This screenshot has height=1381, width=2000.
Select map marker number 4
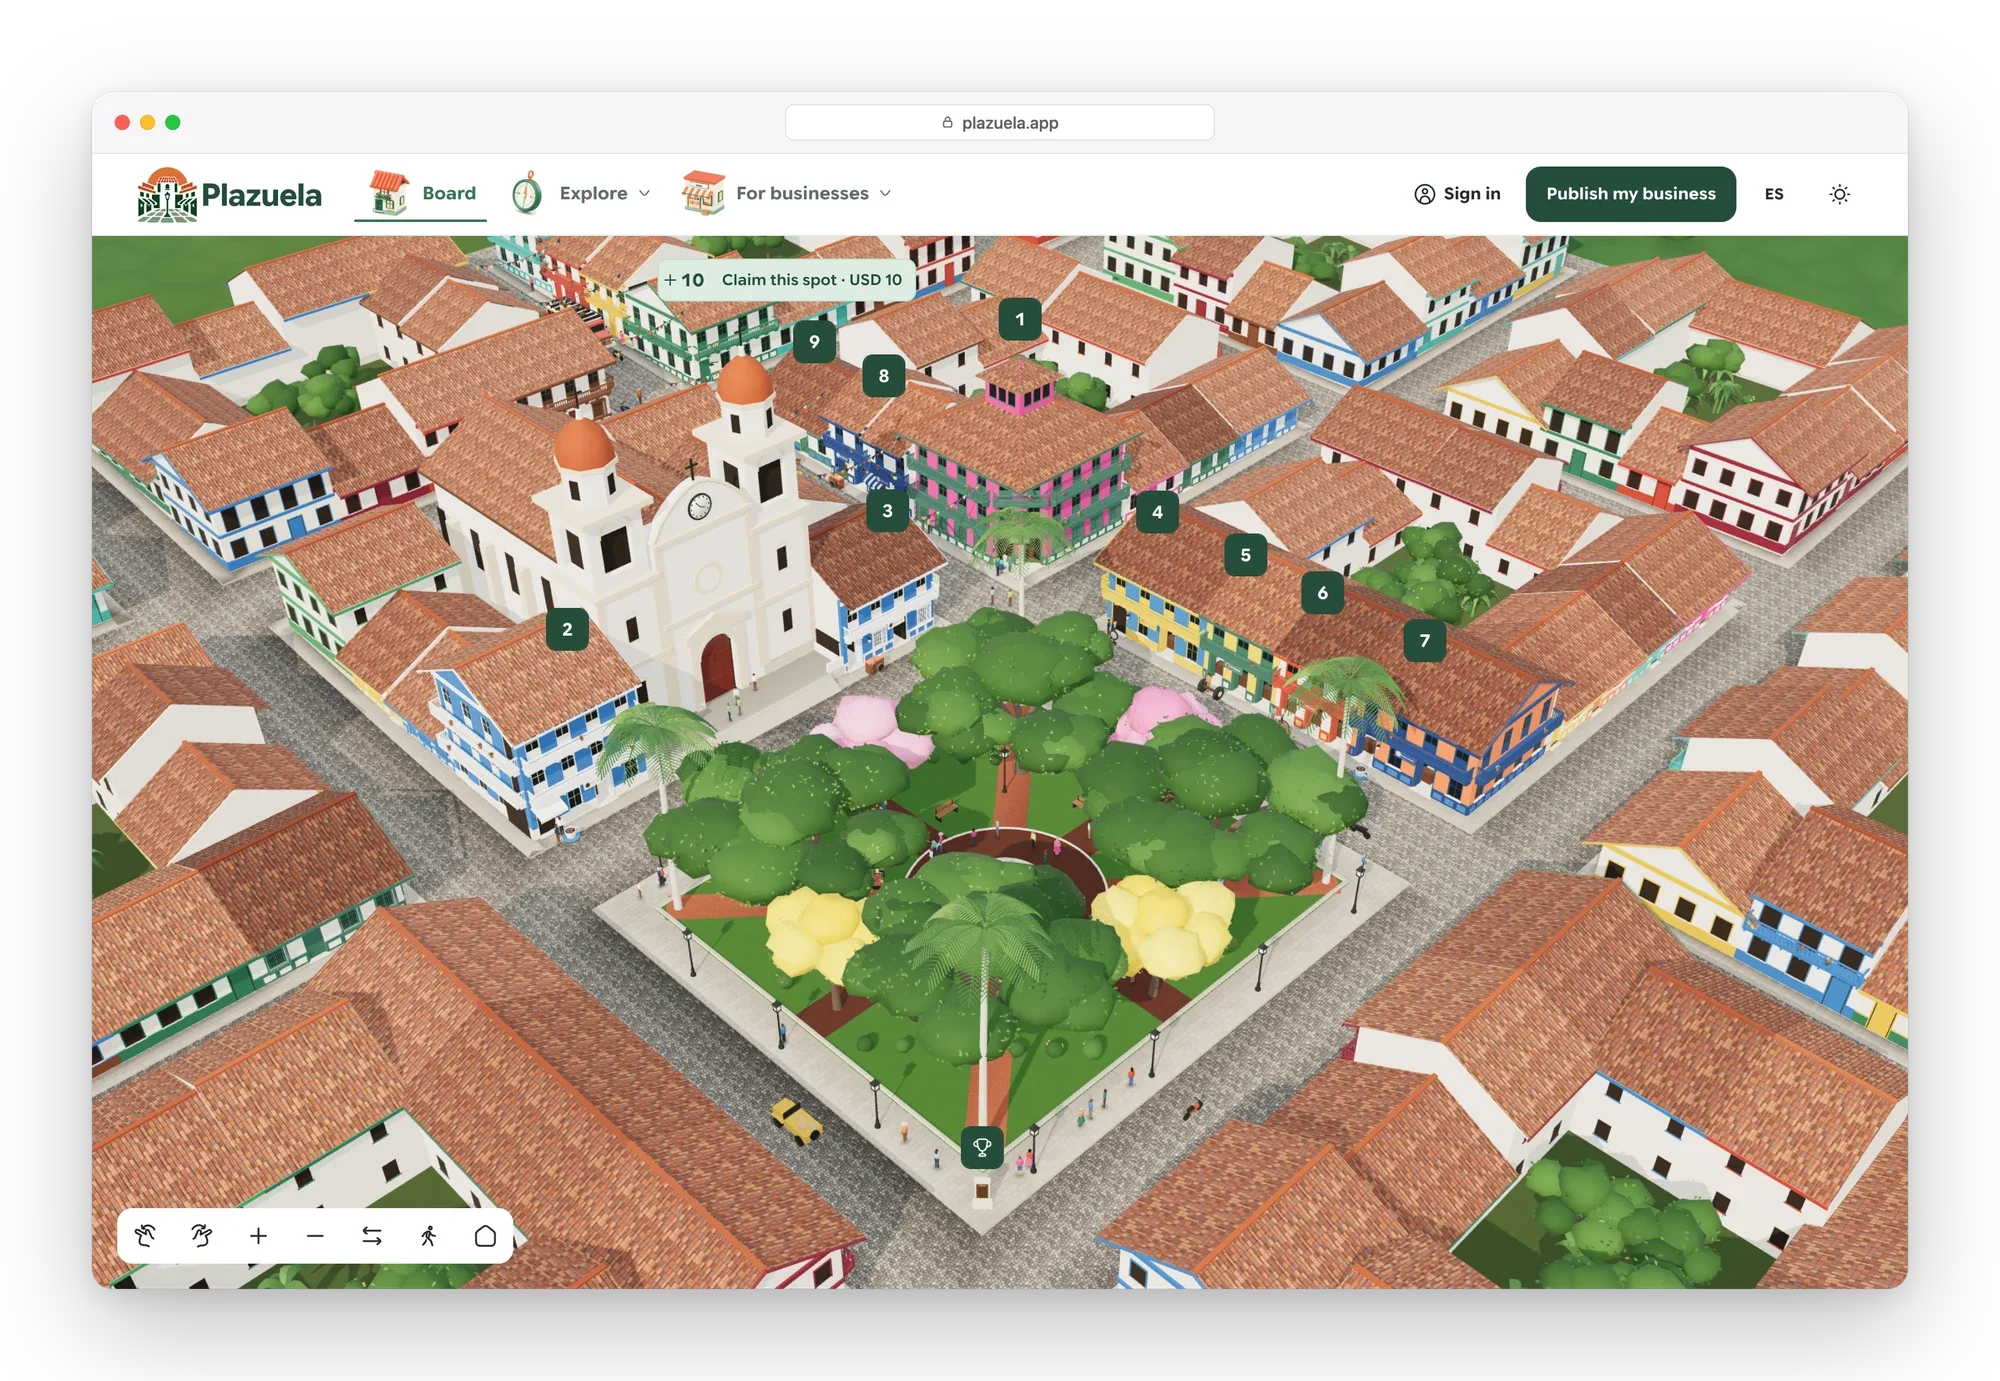[1157, 512]
